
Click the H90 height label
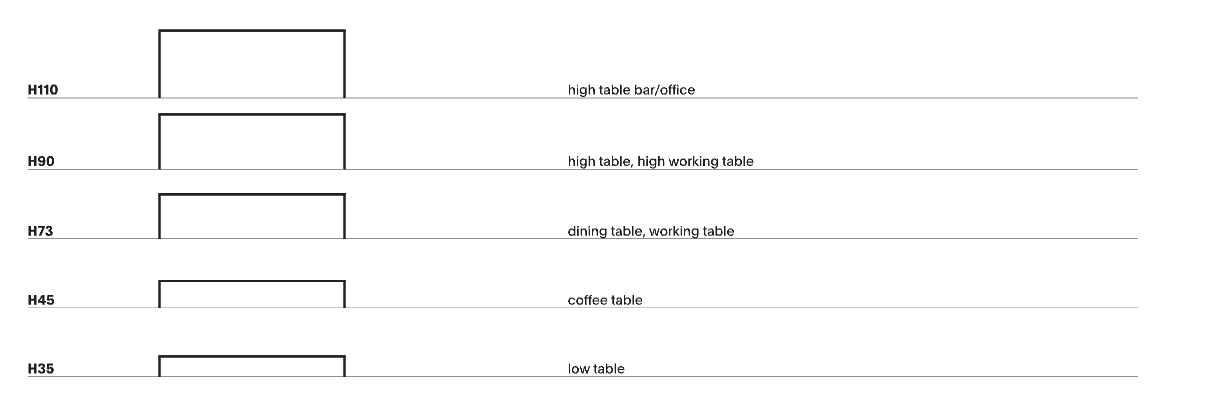point(40,161)
